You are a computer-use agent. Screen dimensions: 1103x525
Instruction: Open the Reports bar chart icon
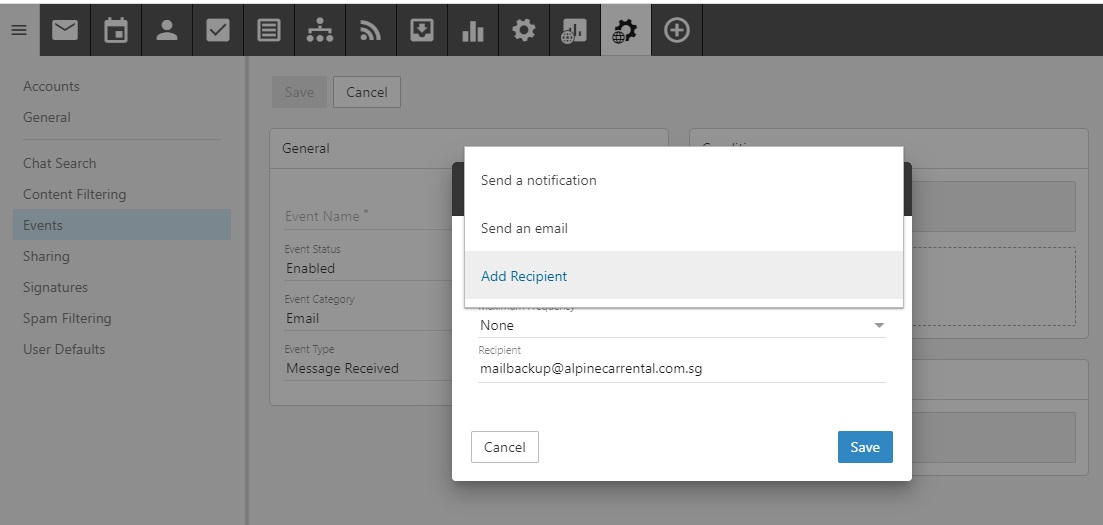point(472,31)
